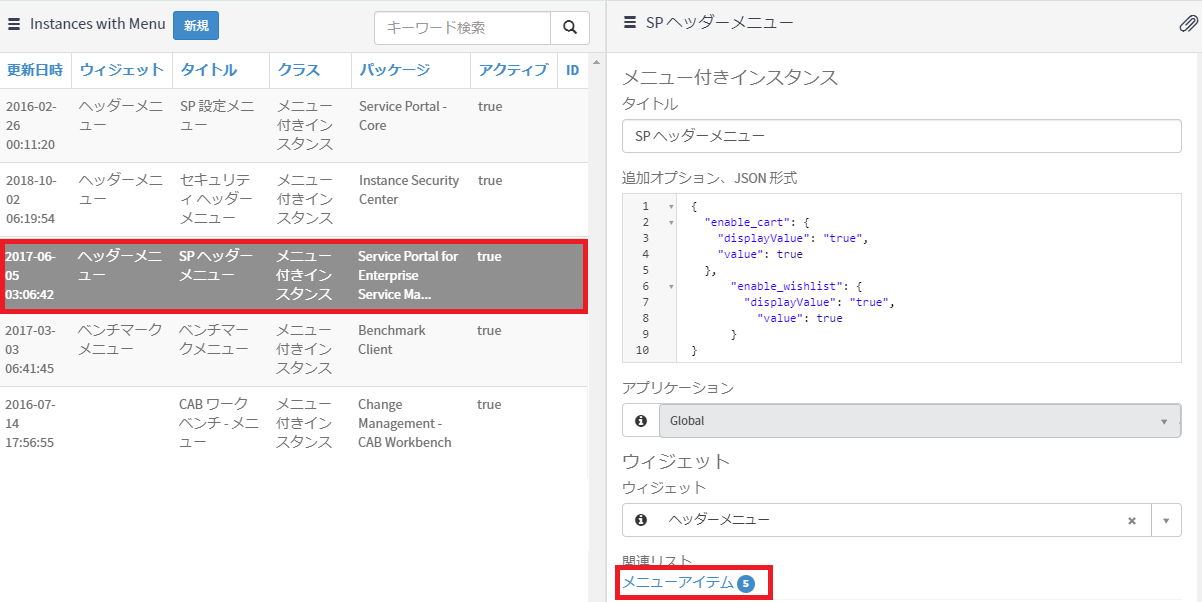Select the CAB ワークベンチ - メニュー row title

pyautogui.click(x=219, y=423)
